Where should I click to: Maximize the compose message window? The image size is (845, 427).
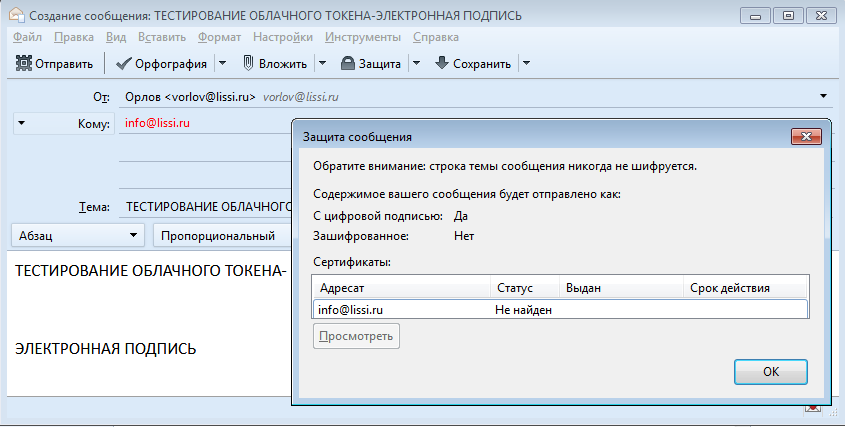tap(788, 16)
